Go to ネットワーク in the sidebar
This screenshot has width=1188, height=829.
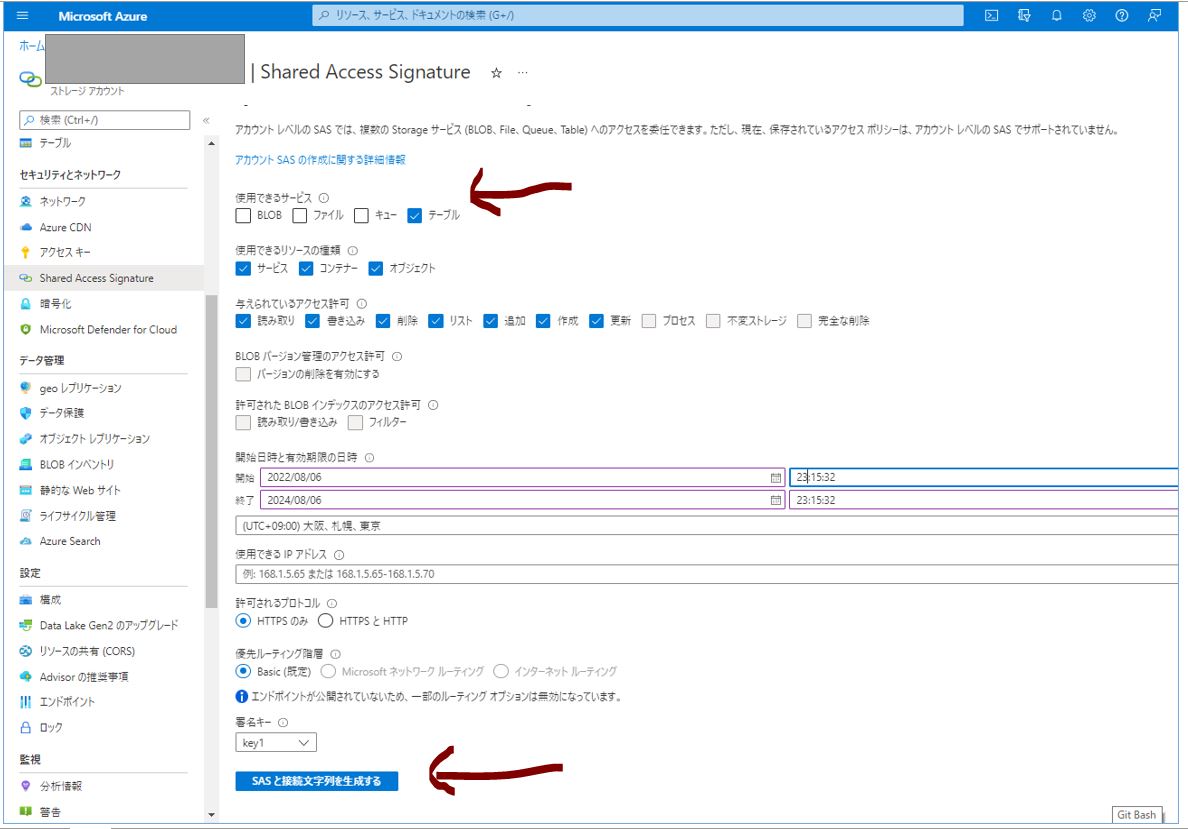[62, 202]
